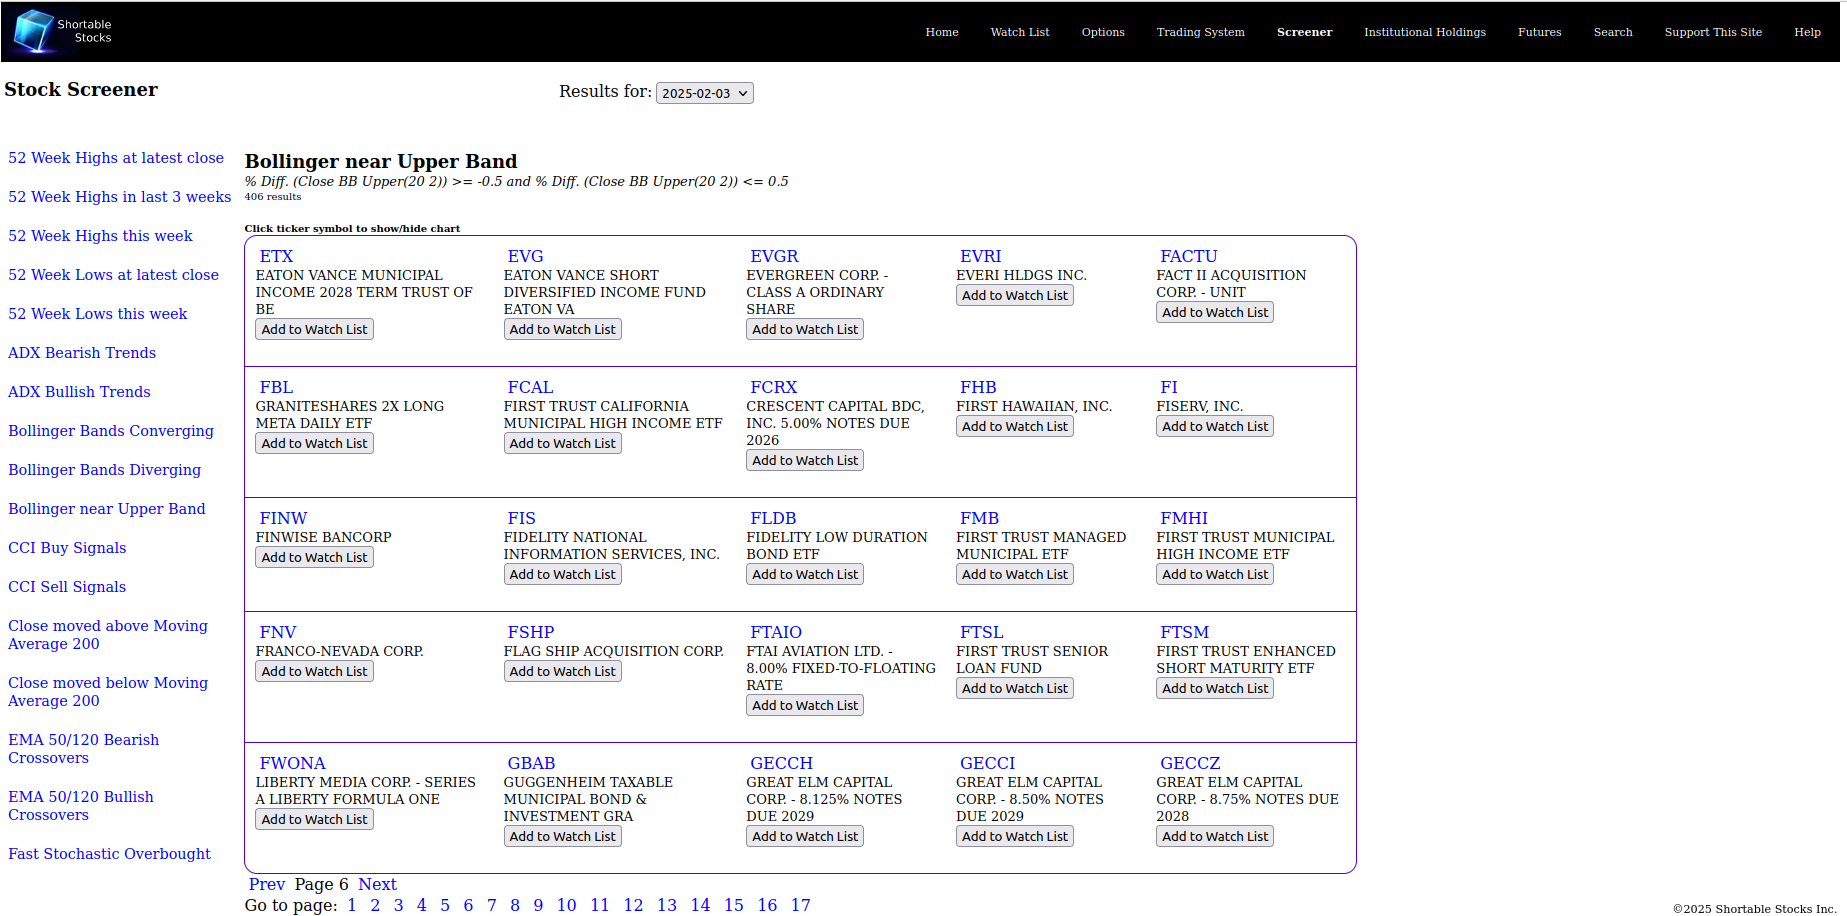
Task: Open Close moved above Moving Average 200
Action: pyautogui.click(x=108, y=635)
